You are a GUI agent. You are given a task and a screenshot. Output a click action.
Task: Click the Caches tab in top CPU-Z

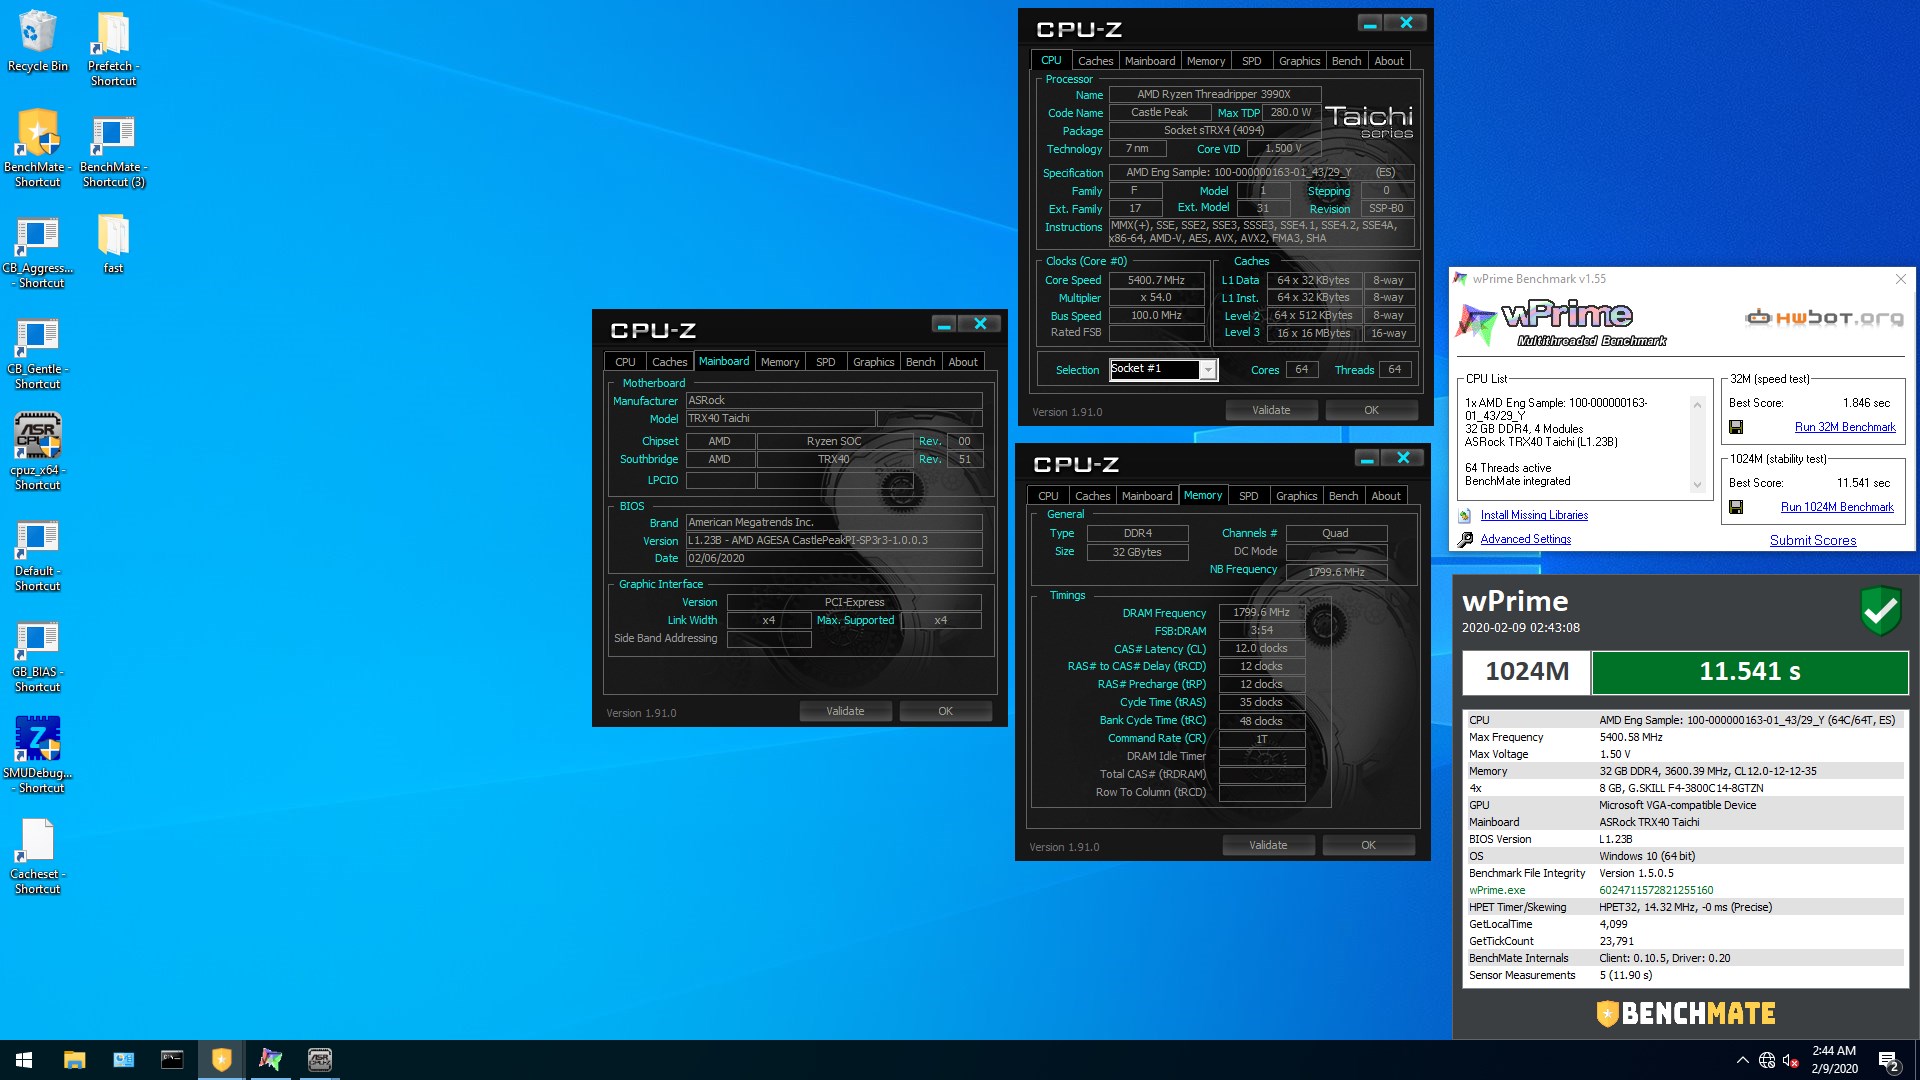pyautogui.click(x=1092, y=61)
